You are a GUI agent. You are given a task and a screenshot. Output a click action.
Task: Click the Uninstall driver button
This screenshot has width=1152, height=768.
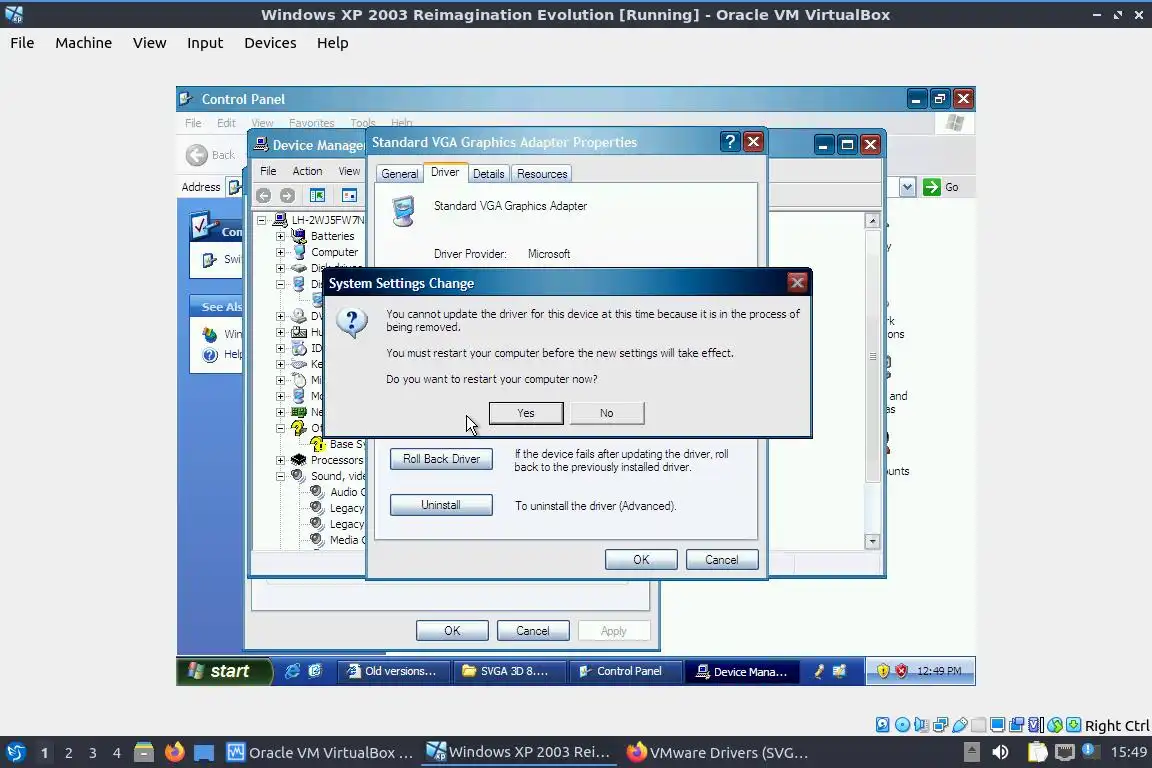442,505
